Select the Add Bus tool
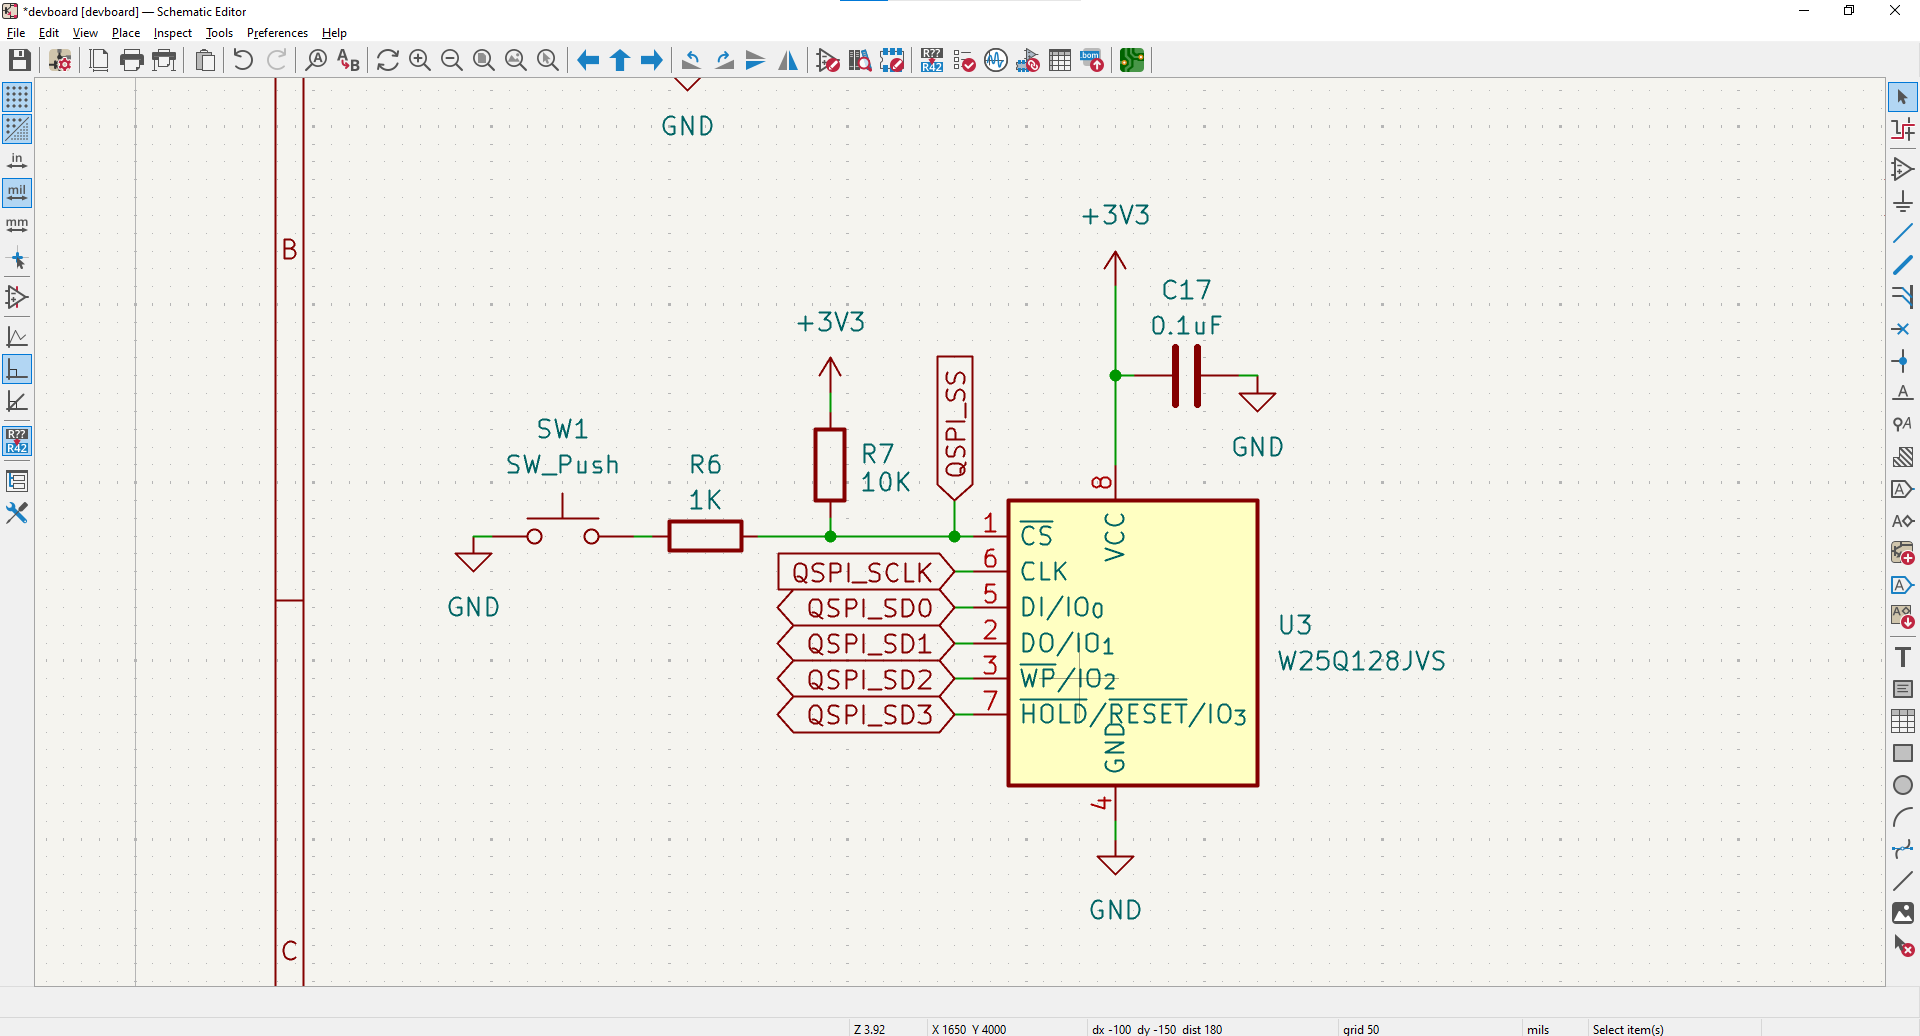The image size is (1920, 1036). 1902,265
